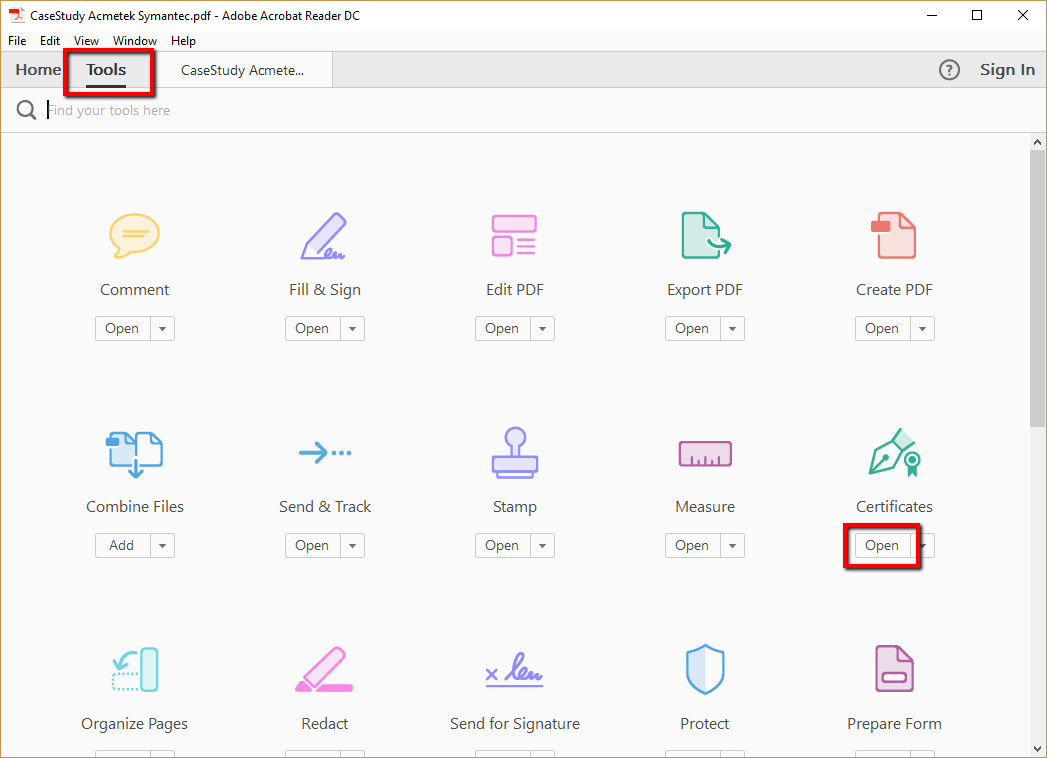Expand the Stamp dropdown arrow
The height and width of the screenshot is (758, 1047).
coord(542,546)
